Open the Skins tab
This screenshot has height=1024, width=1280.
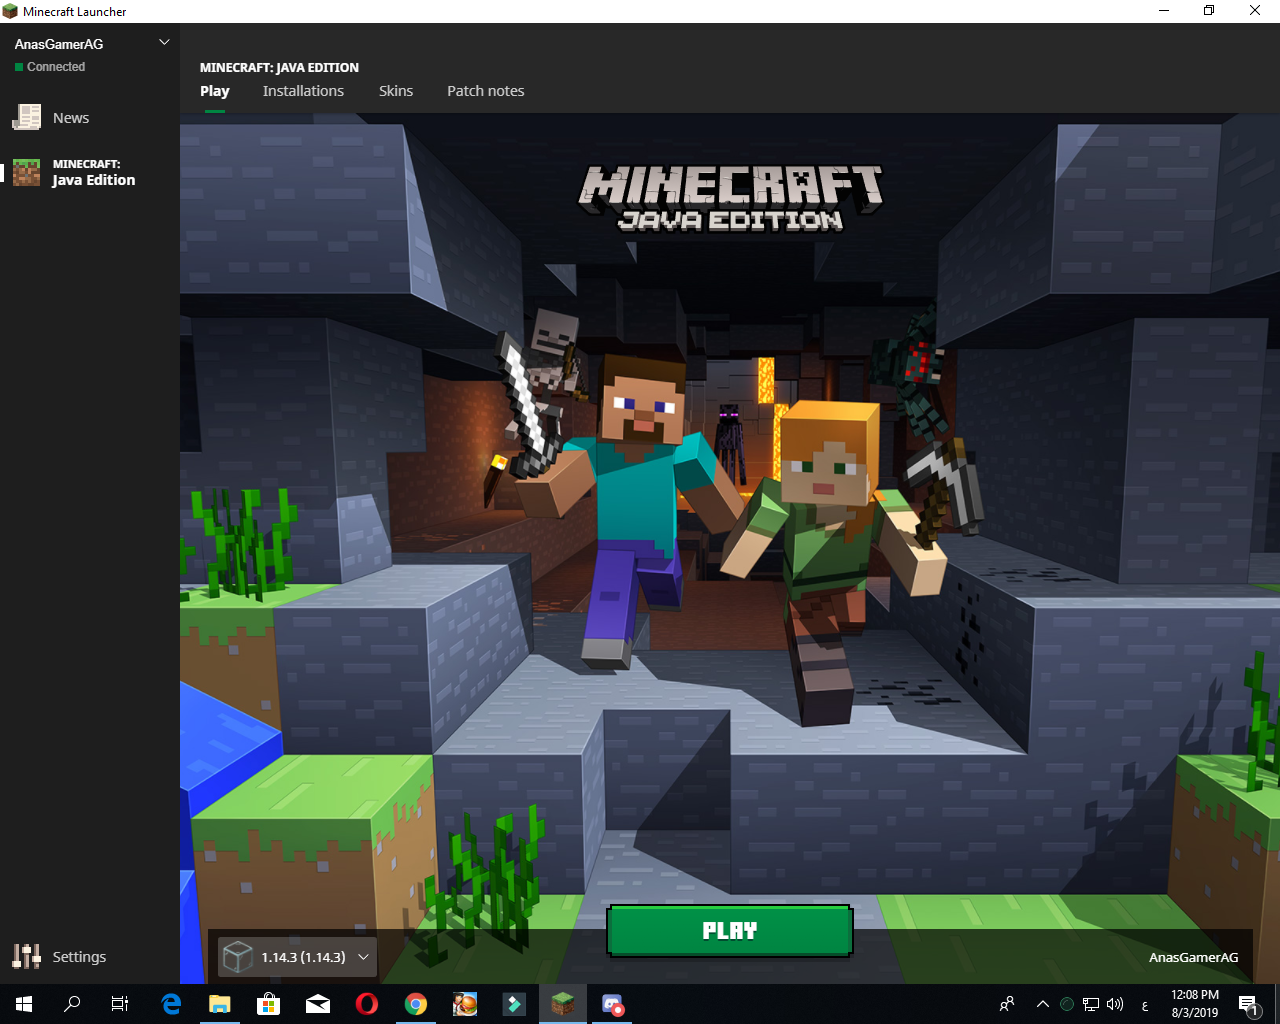coord(396,91)
